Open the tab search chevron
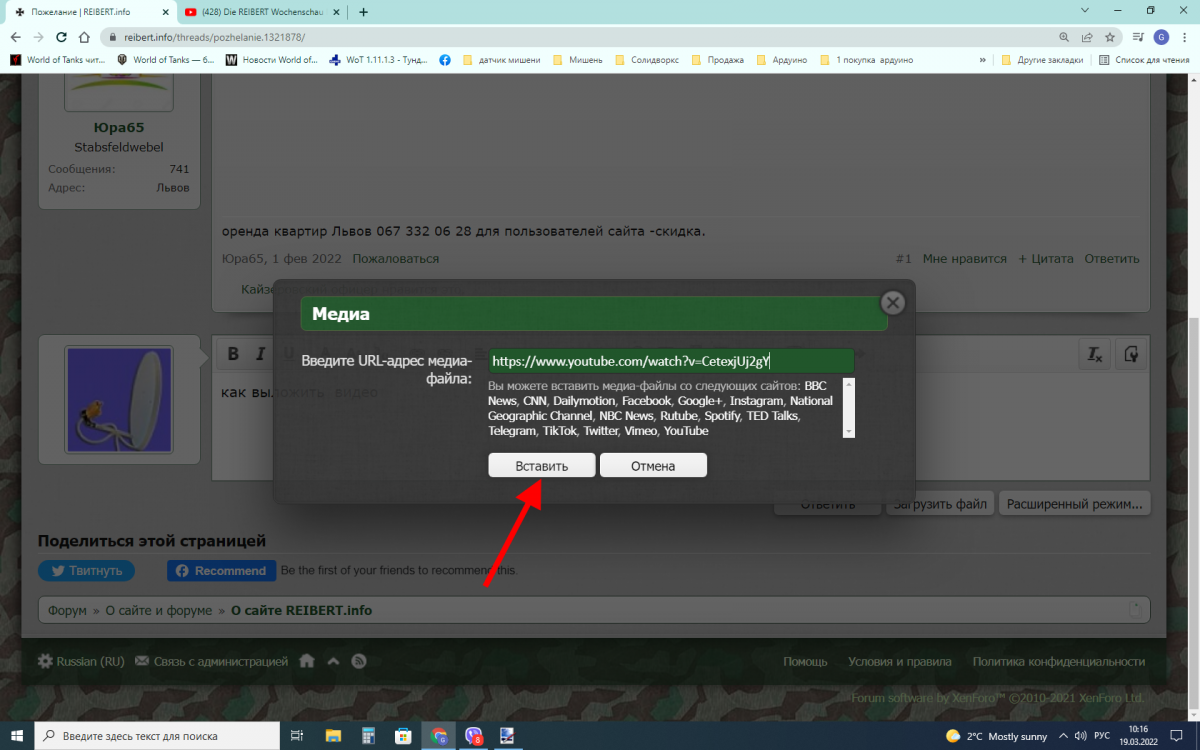This screenshot has width=1200, height=750. pos(1086,11)
